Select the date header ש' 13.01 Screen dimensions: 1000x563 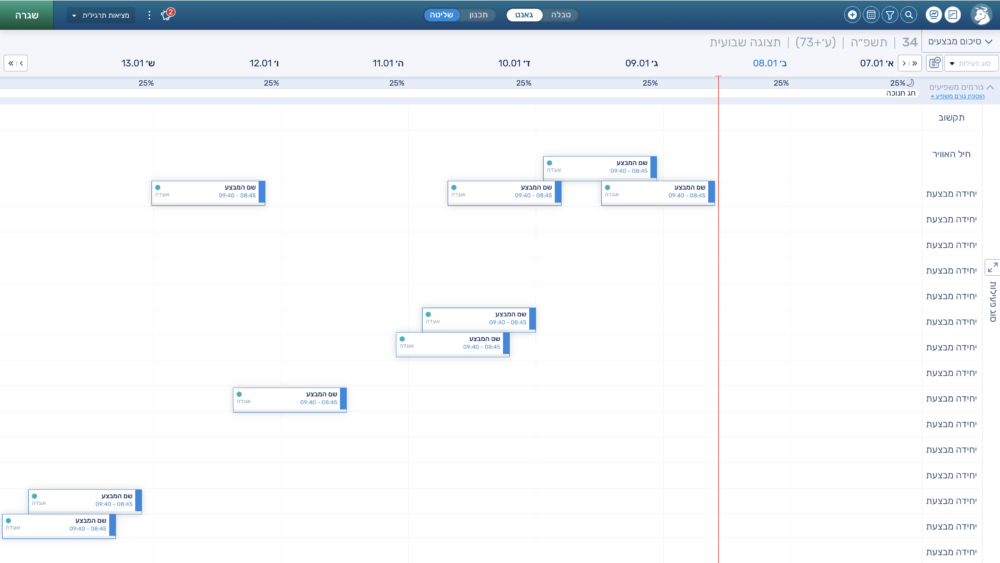point(138,63)
